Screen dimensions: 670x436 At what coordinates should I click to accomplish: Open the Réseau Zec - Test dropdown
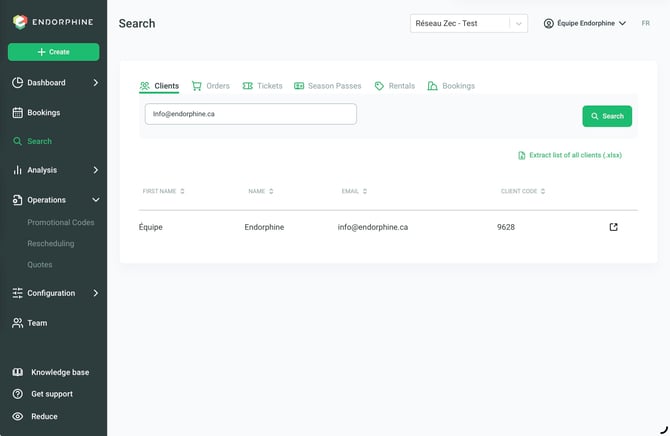(x=469, y=24)
